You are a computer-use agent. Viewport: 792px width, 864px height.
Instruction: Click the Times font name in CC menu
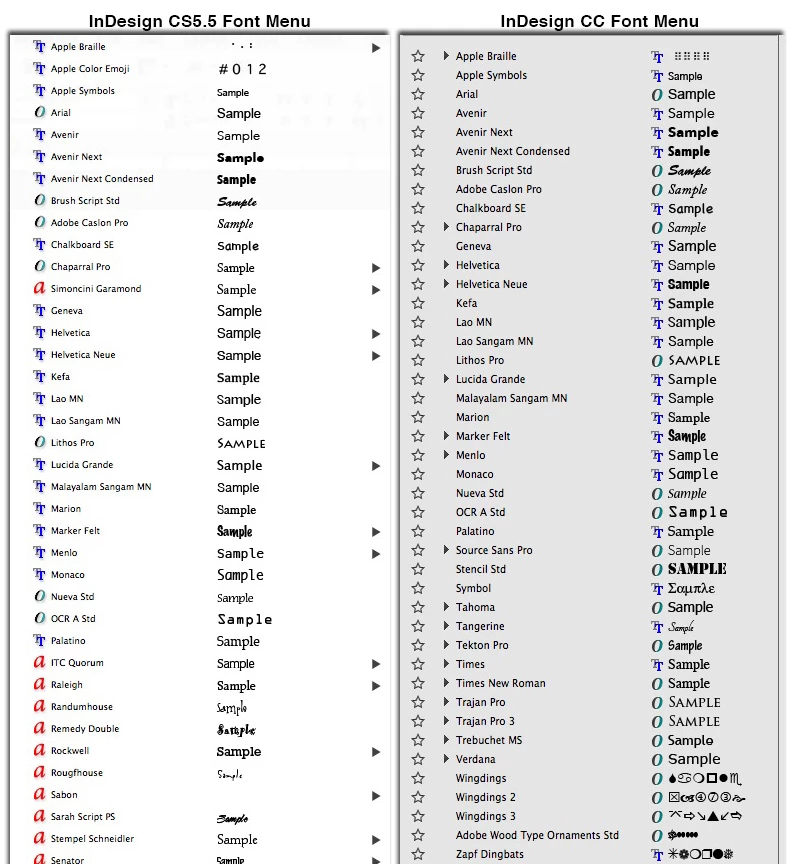point(470,664)
